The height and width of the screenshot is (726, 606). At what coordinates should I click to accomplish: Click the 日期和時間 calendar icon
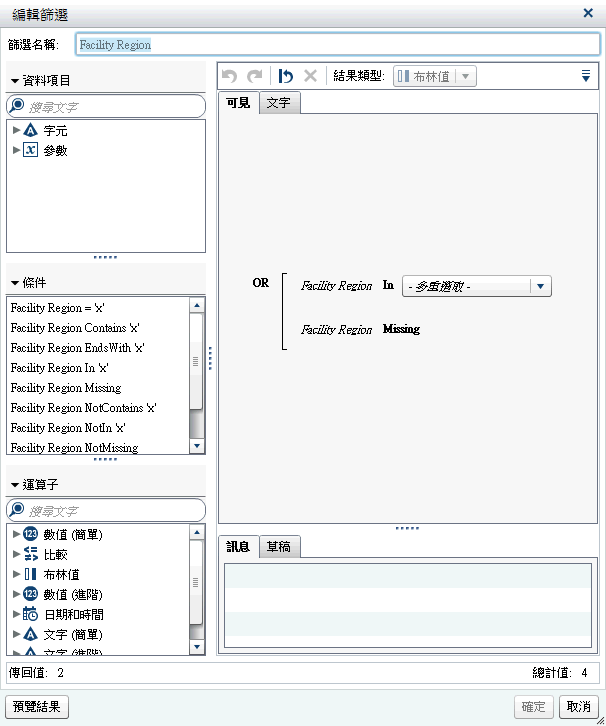coord(30,614)
